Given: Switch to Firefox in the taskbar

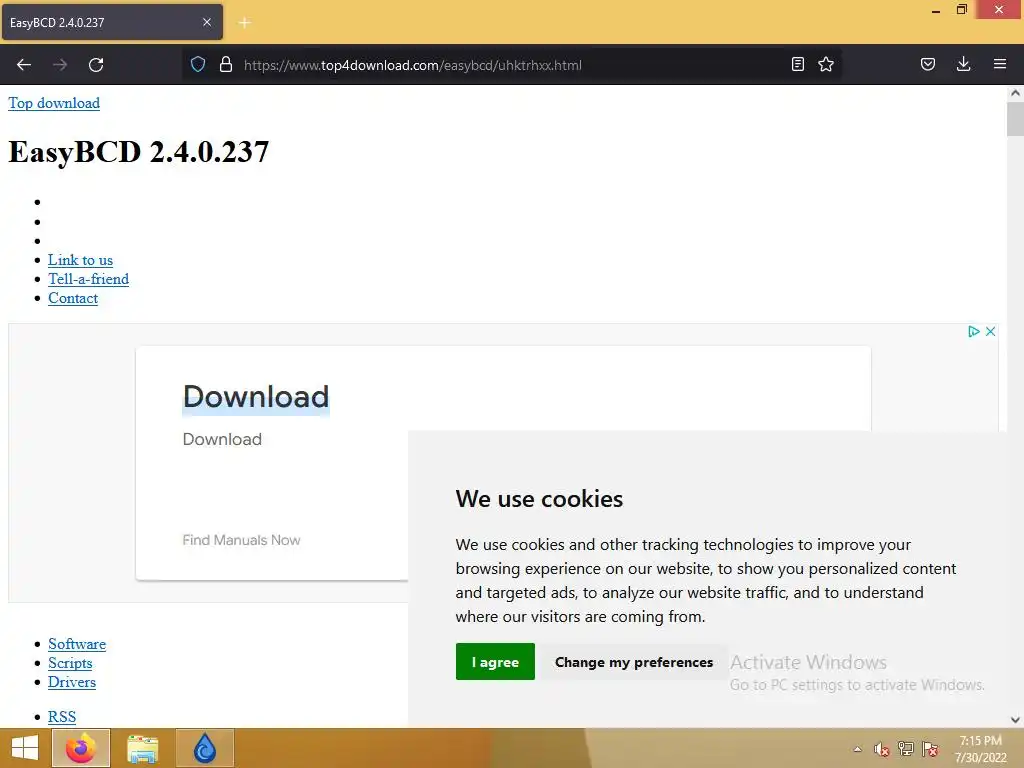Looking at the screenshot, I should 81,748.
